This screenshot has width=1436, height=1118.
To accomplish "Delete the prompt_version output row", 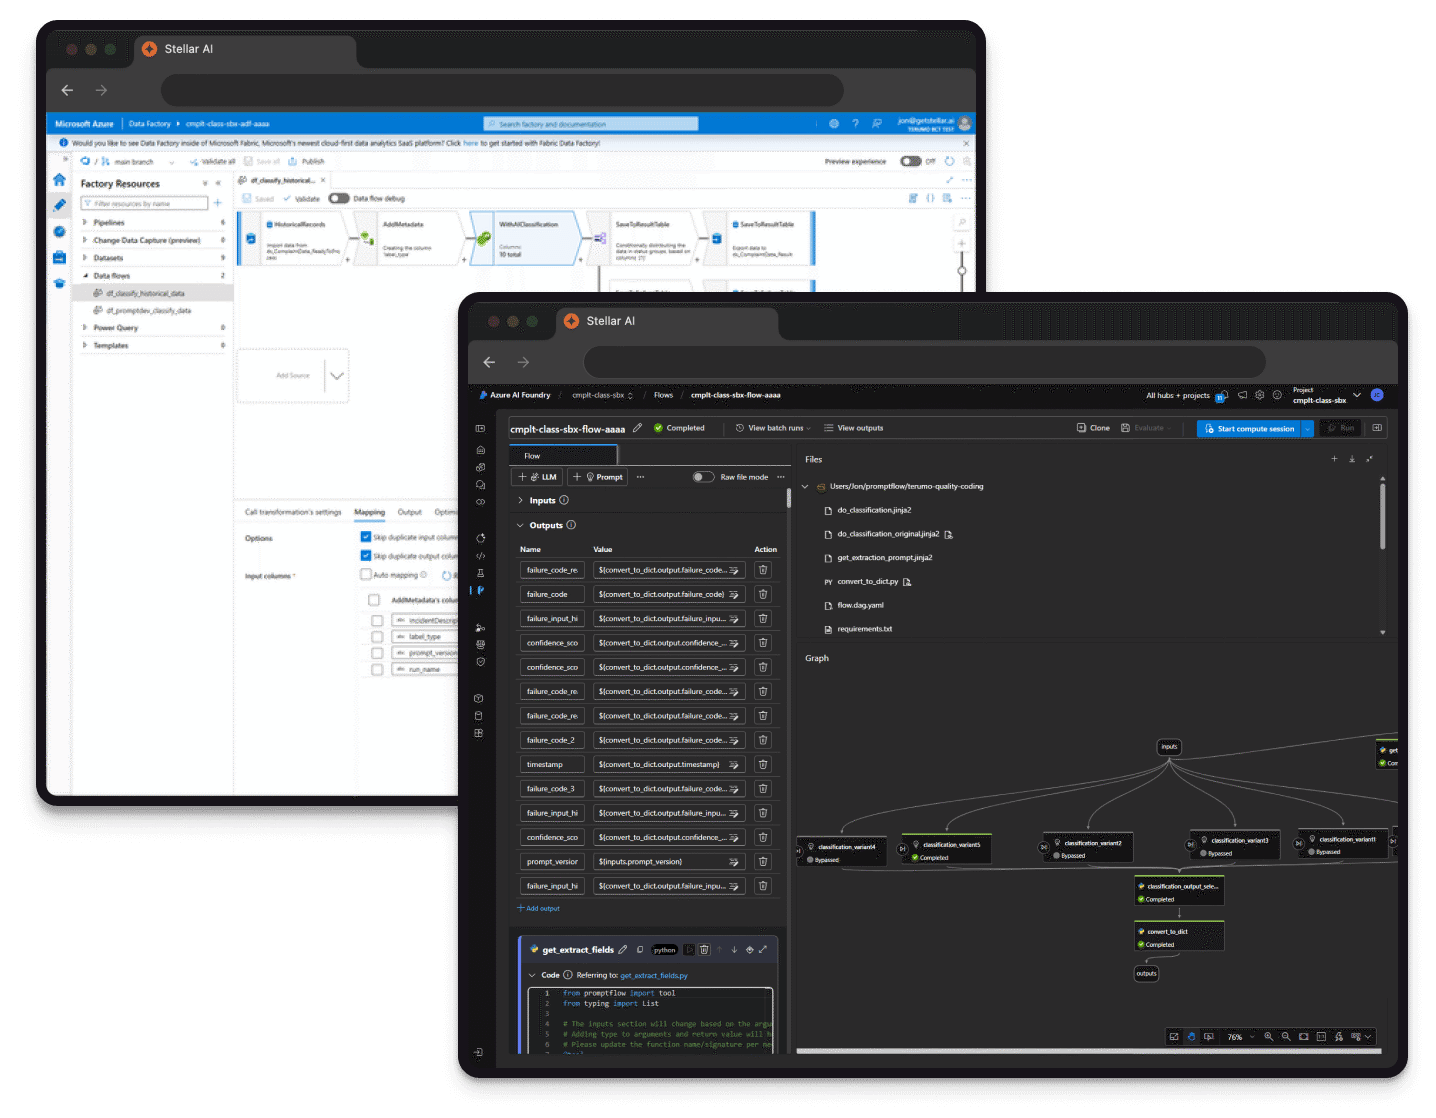I will pos(763,862).
